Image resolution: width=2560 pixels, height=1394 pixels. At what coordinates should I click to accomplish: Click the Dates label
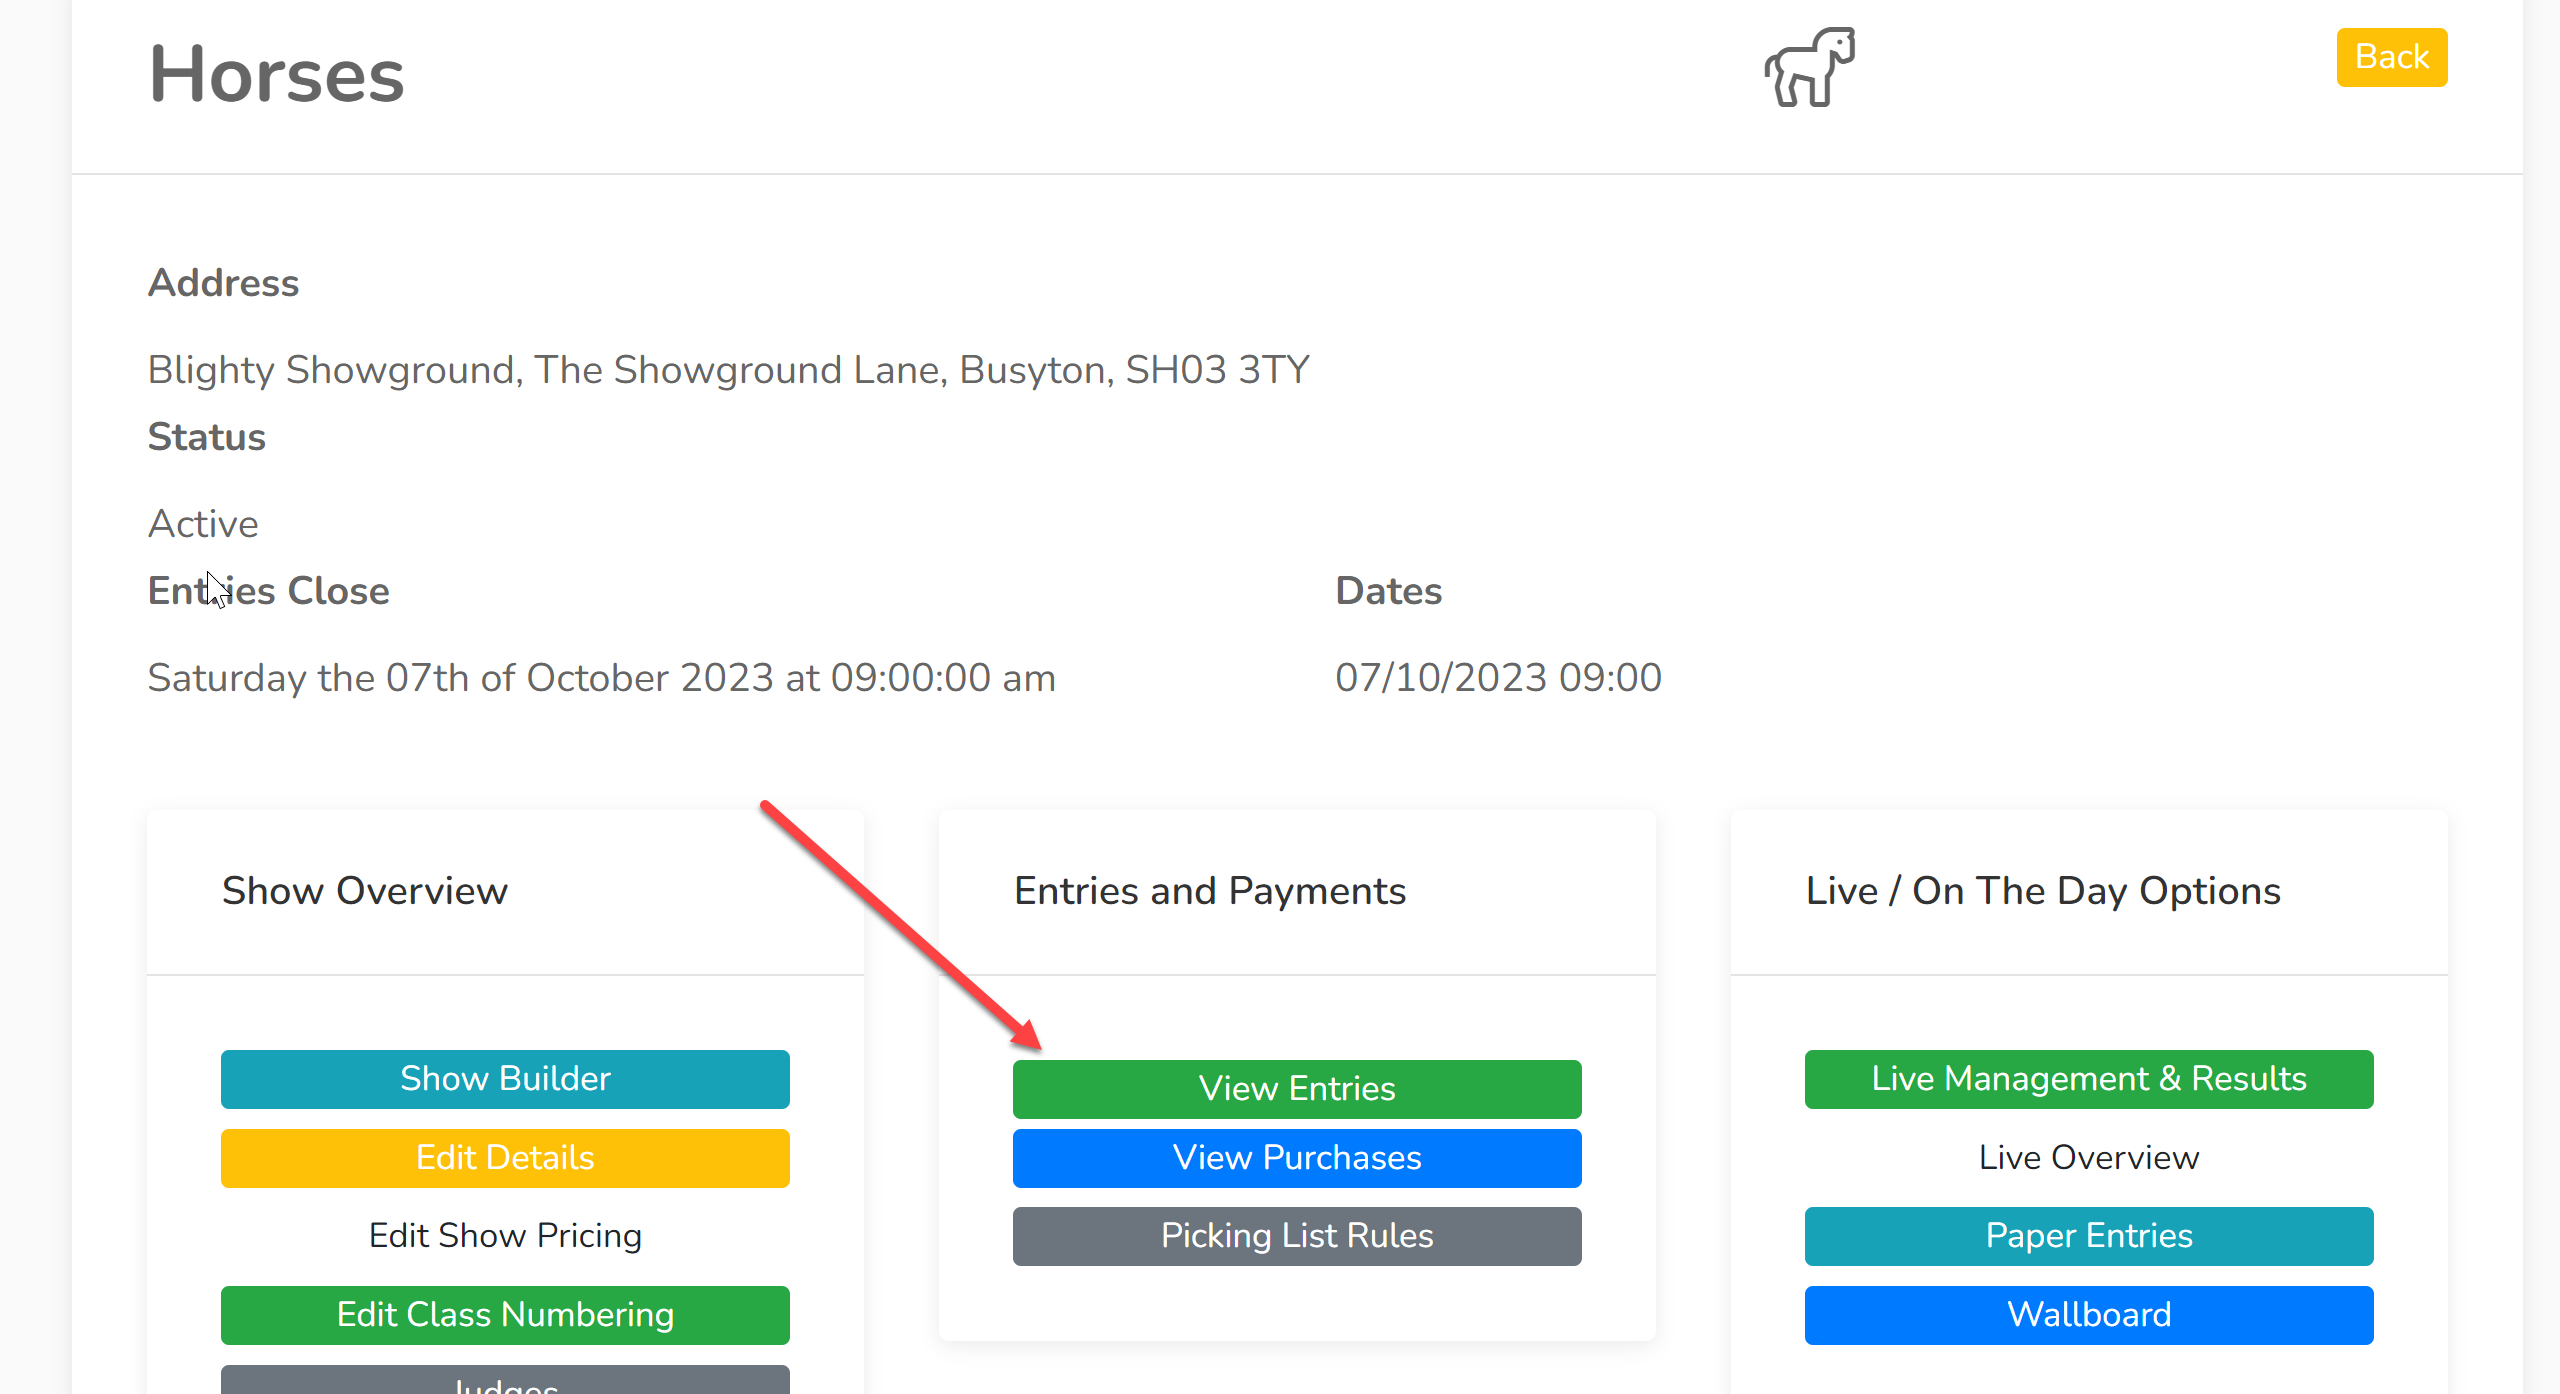[1388, 591]
